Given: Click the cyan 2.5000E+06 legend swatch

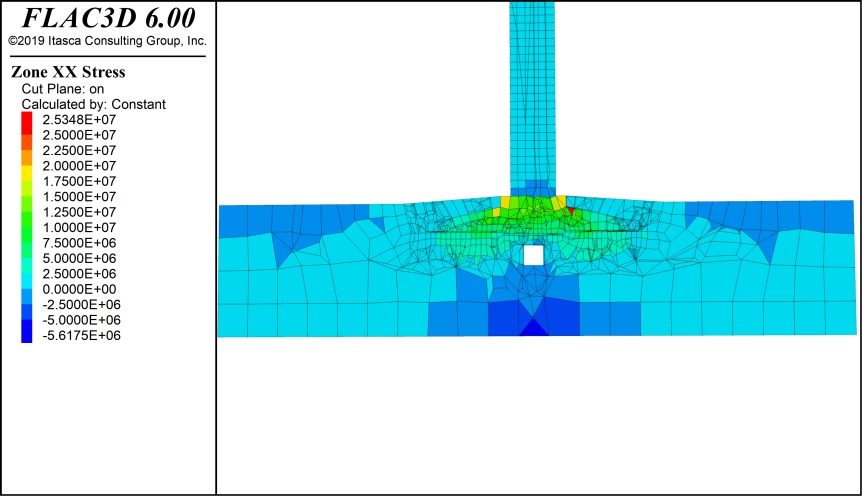Looking at the screenshot, I should 27,273.
